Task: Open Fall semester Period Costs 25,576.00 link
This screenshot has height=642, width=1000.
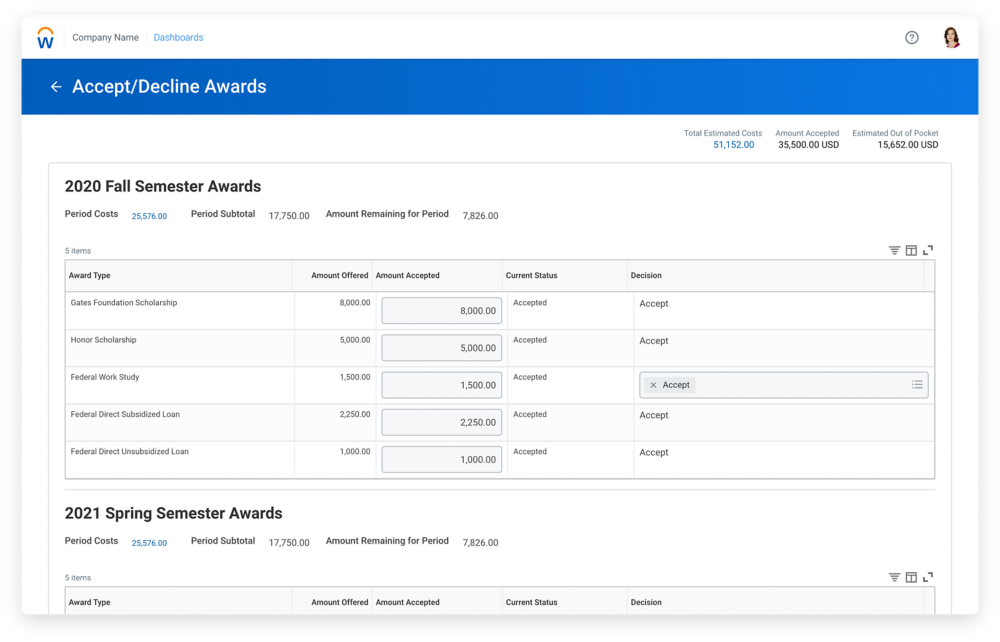Action: (149, 216)
